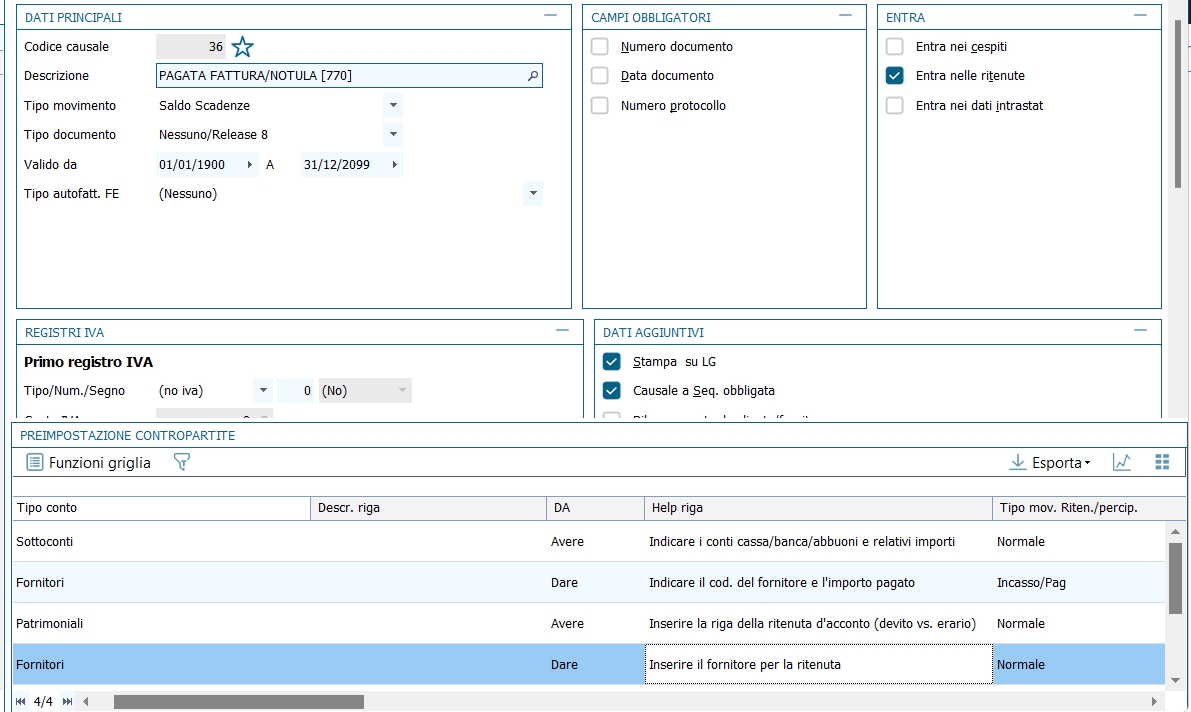Uncheck Entra nelle ritenute
The height and width of the screenshot is (712, 1191).
coord(895,76)
